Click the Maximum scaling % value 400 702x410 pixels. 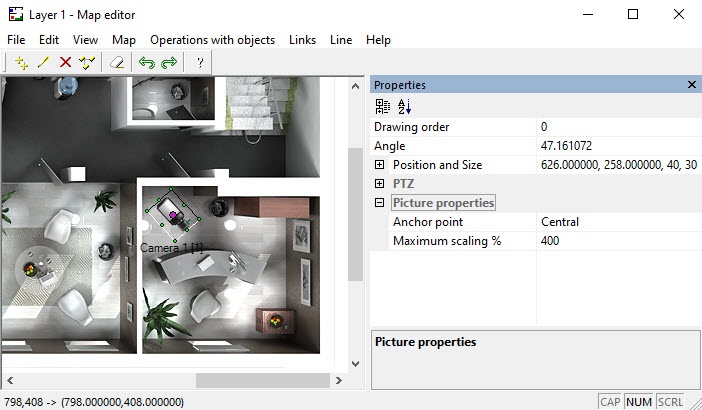click(x=619, y=241)
